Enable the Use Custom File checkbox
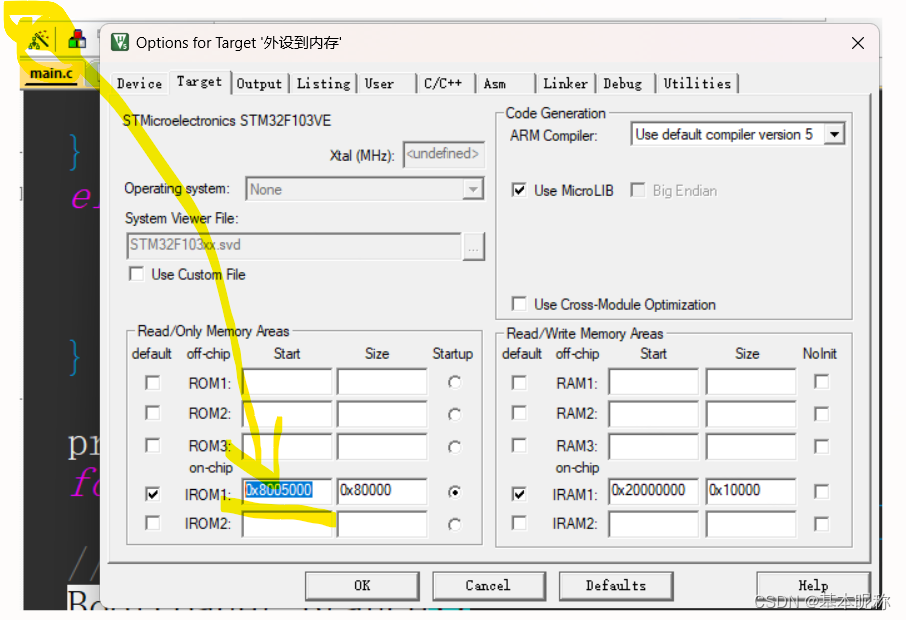Screen dimensions: 906x620 (137, 274)
